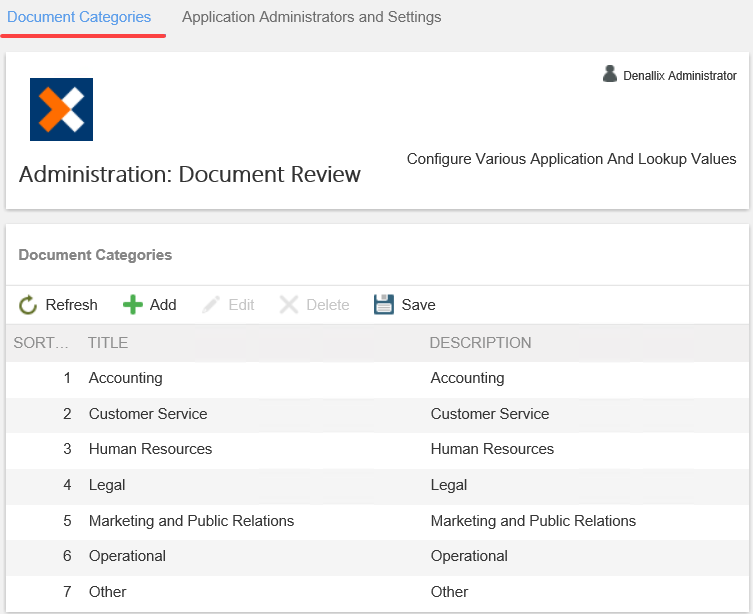Viewport: 753px width, 614px height.
Task: Sort by the Title column header
Action: click(x=108, y=343)
